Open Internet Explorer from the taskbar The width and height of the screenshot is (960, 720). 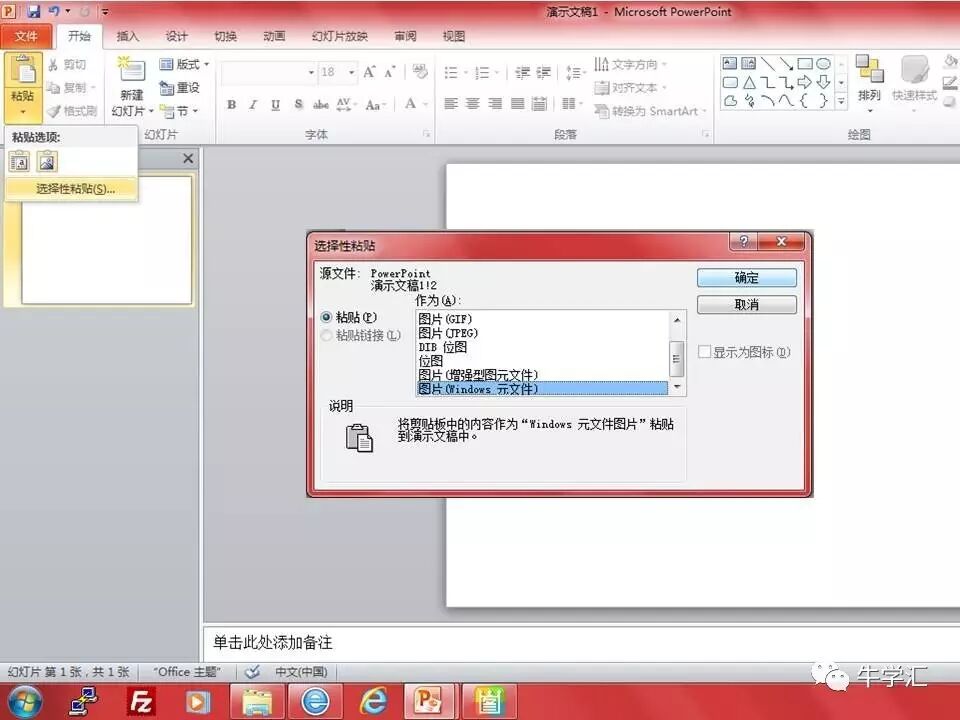tap(372, 701)
